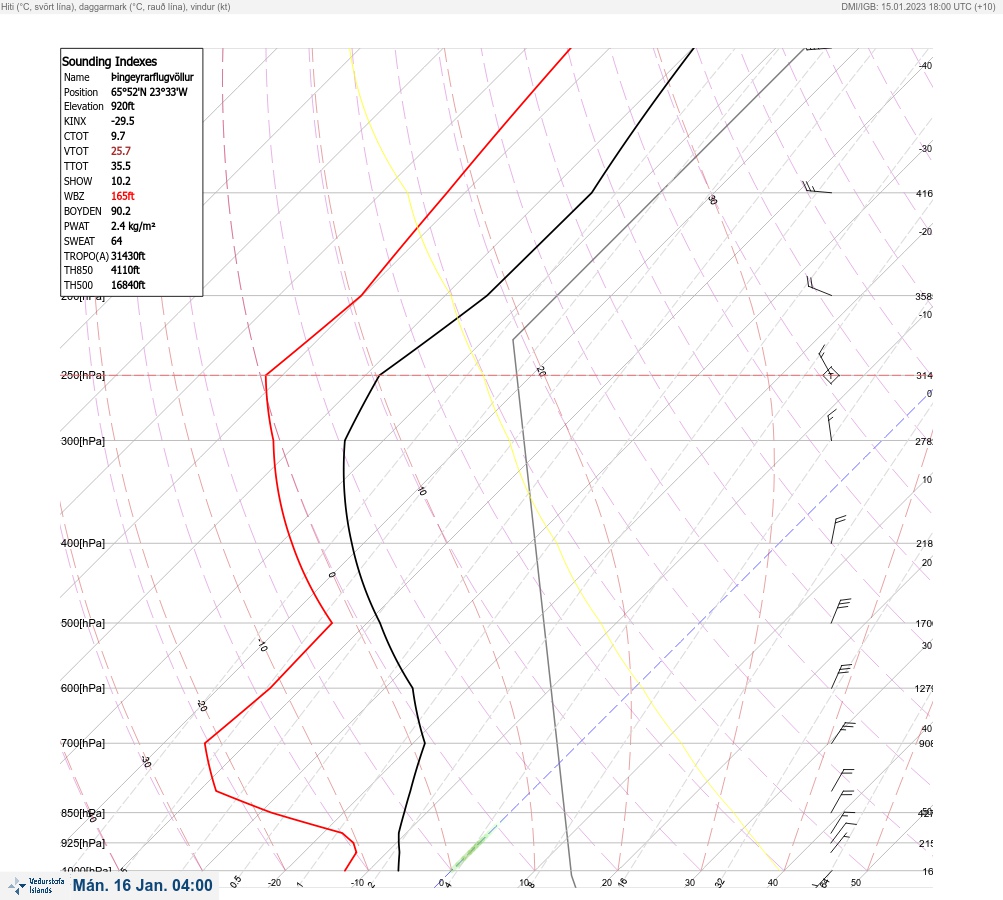Click the CTOT value '9.7'
Image resolution: width=1003 pixels, height=900 pixels.
[118, 136]
